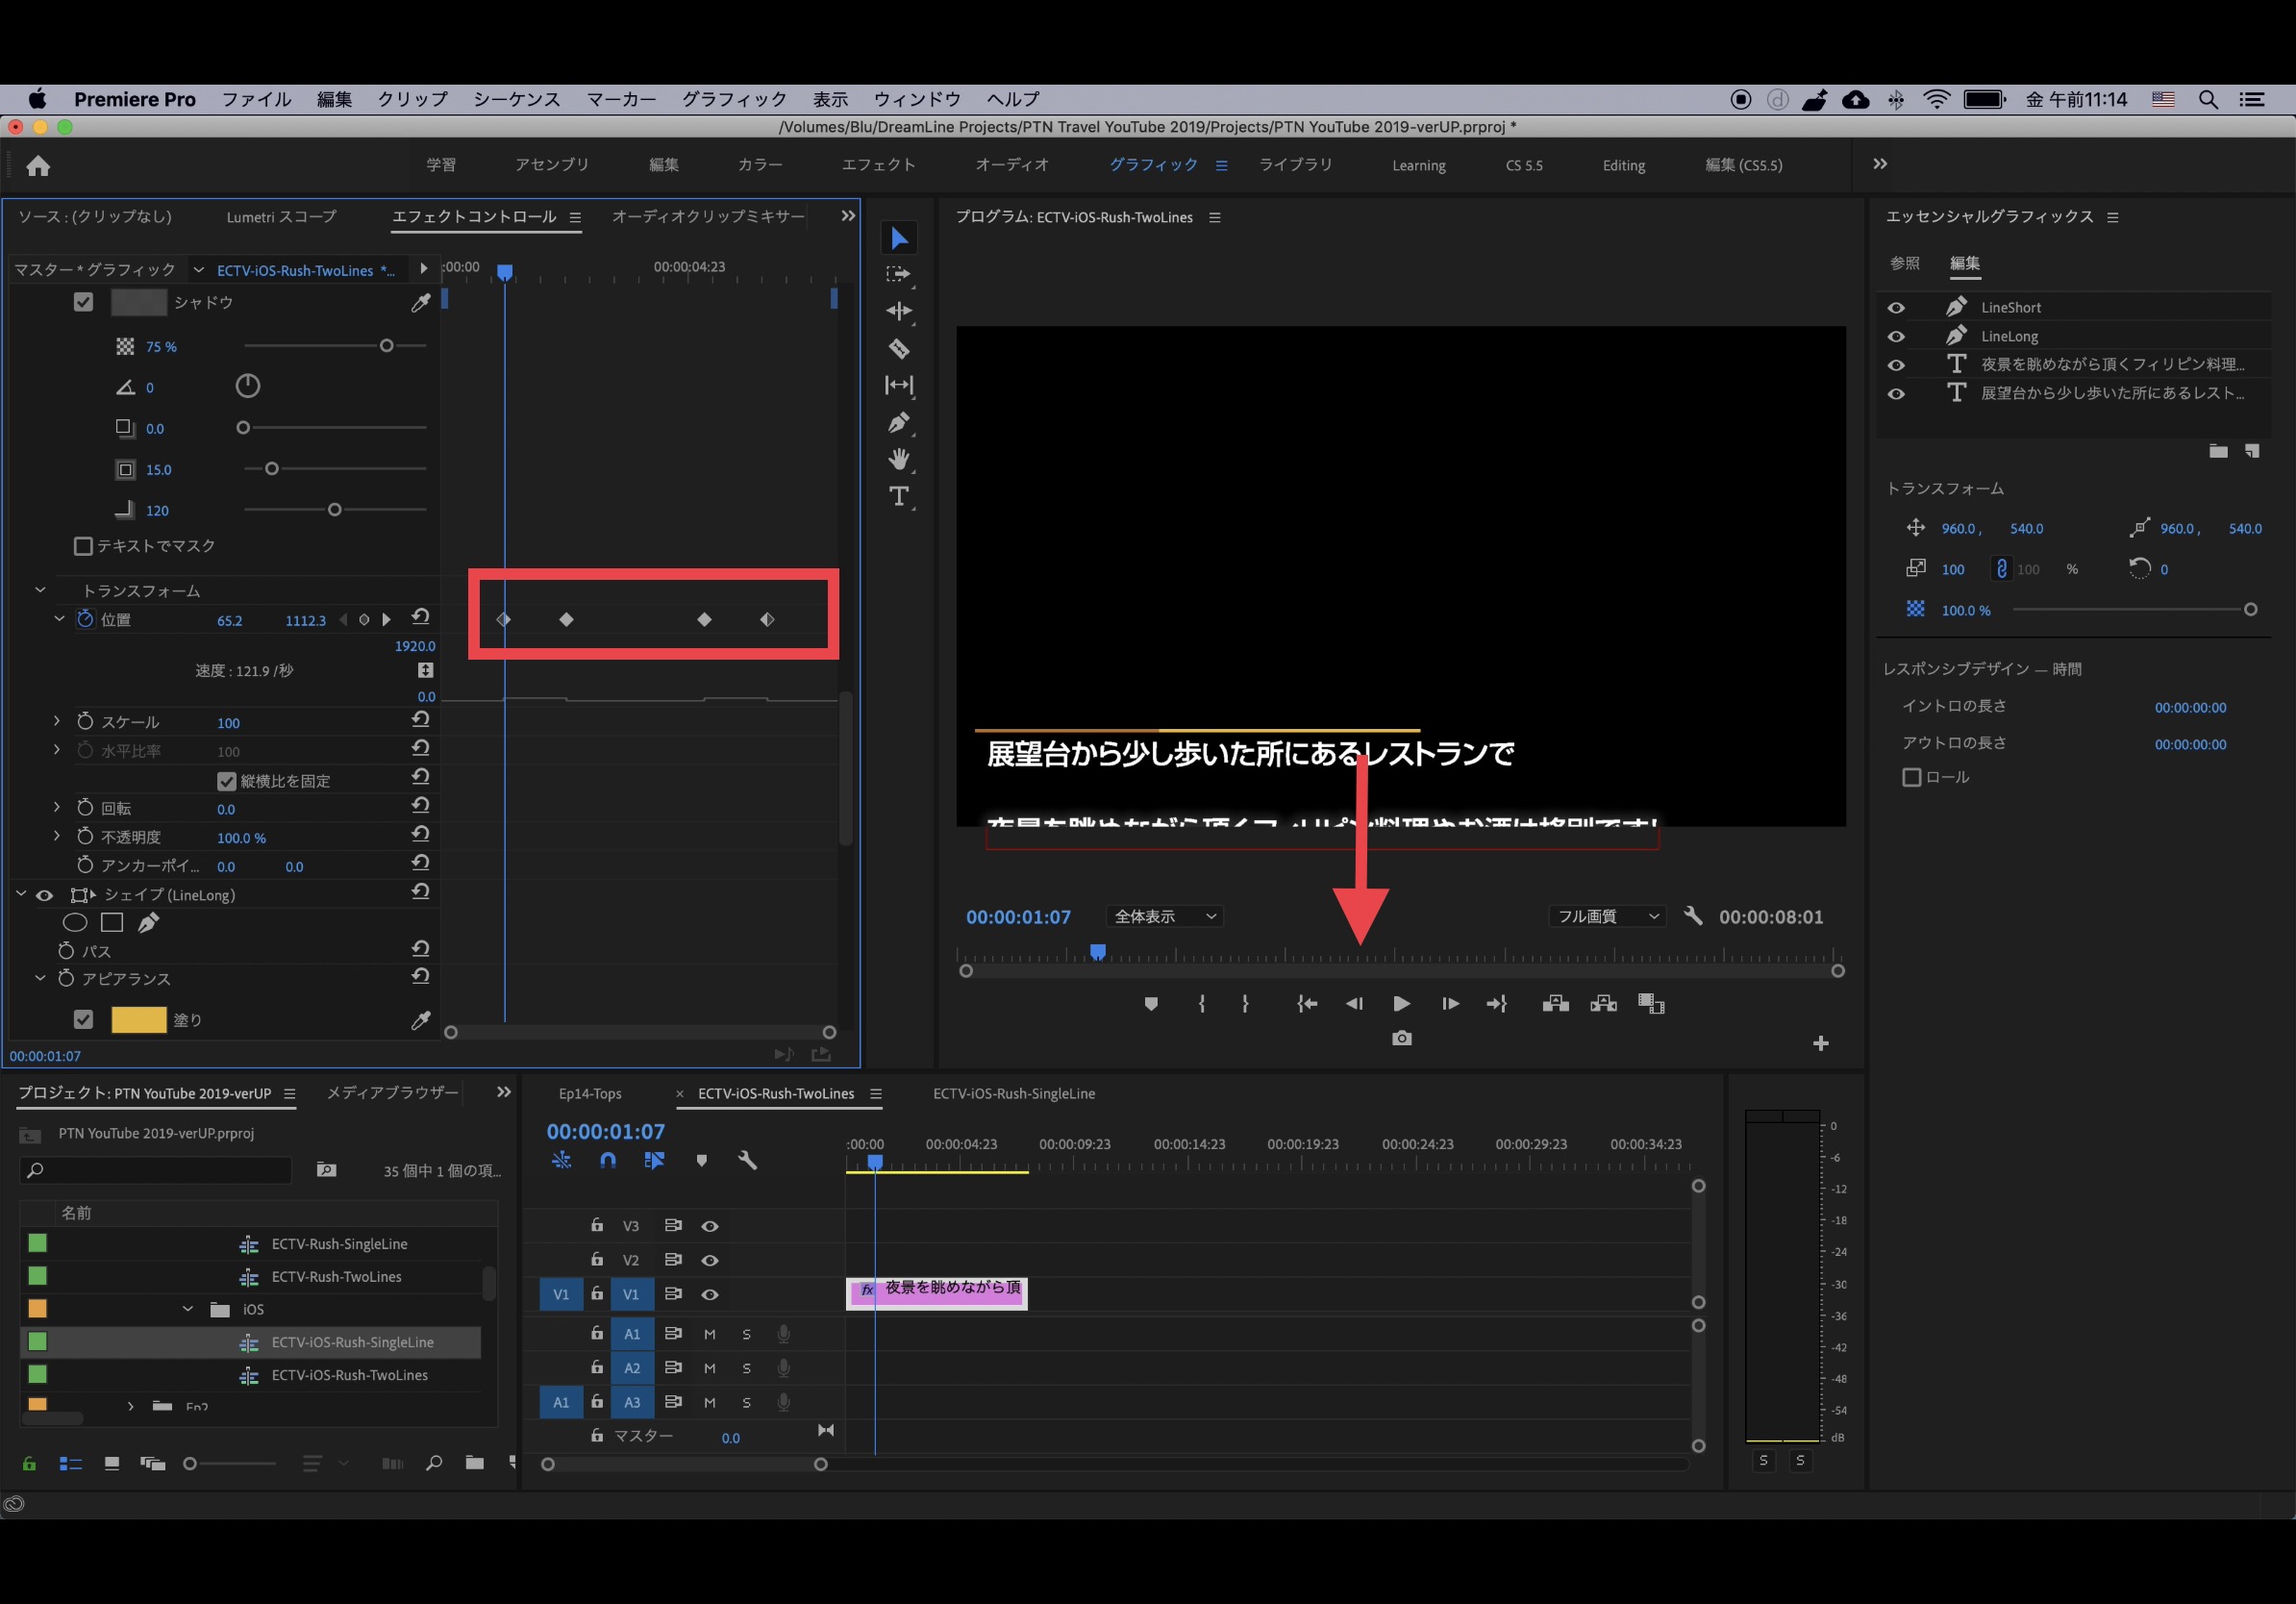Open the 全体表示 zoom level dropdown
The width and height of the screenshot is (2296, 1604).
pos(1165,916)
